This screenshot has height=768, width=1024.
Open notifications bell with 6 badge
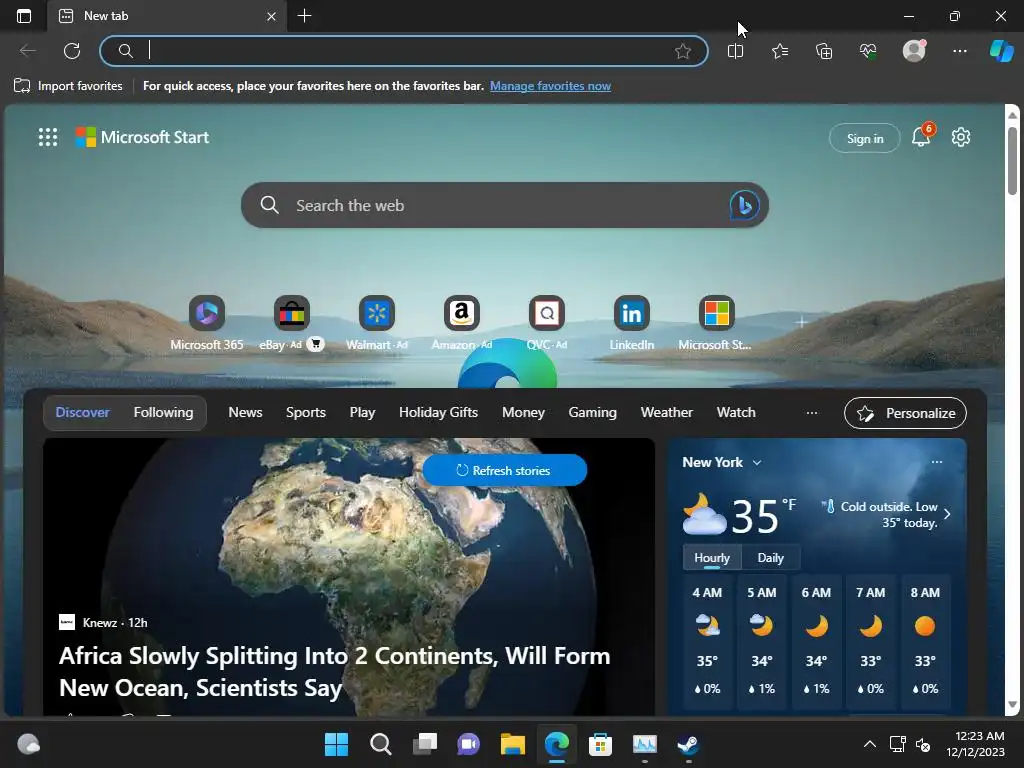921,136
